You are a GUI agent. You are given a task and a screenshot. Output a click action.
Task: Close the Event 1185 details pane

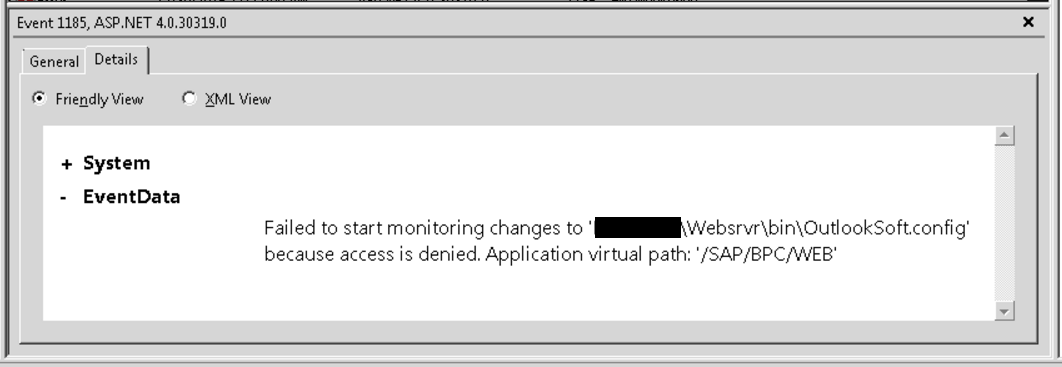1028,22
